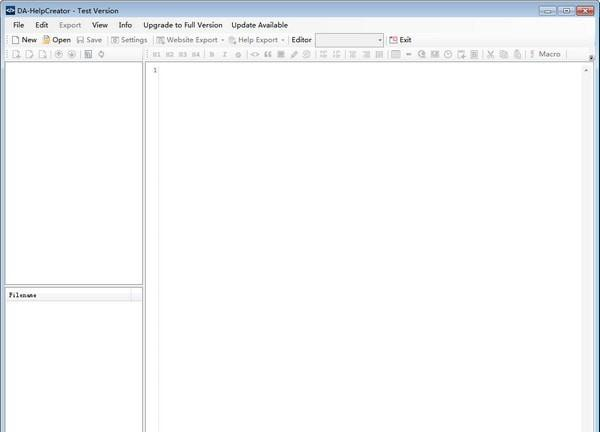Insert a blockquote with quote icon
Viewport: 600px width, 432px height.
pos(268,54)
